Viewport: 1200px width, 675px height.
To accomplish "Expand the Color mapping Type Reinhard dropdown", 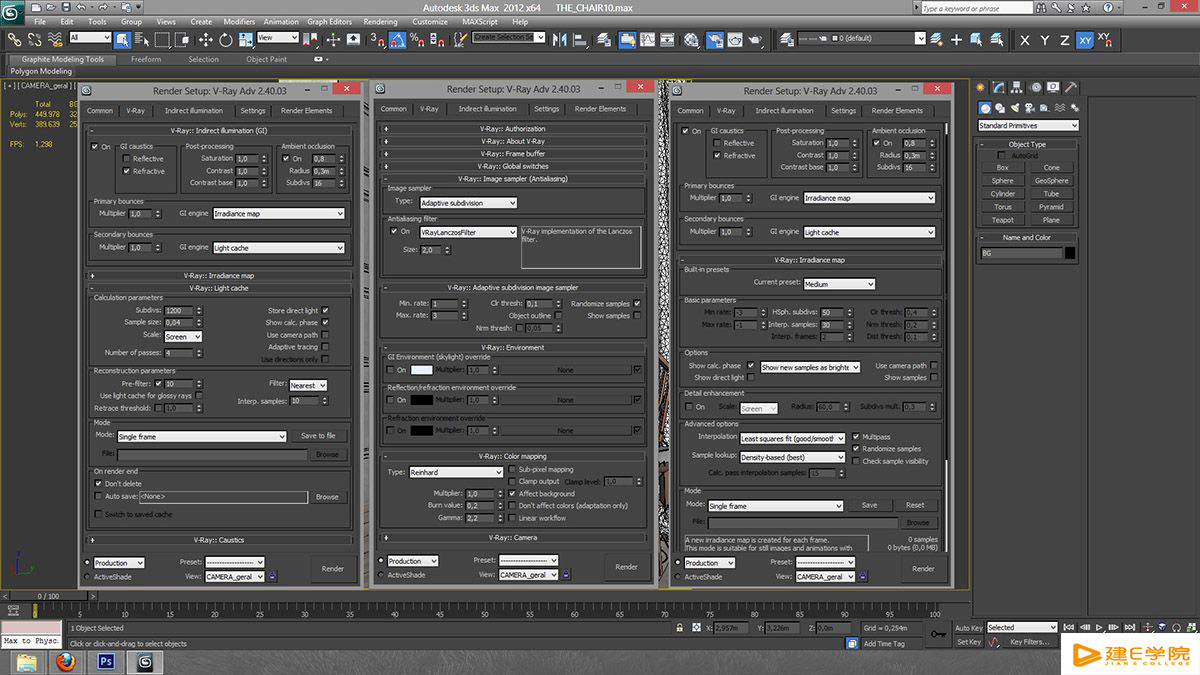I will tap(455, 472).
